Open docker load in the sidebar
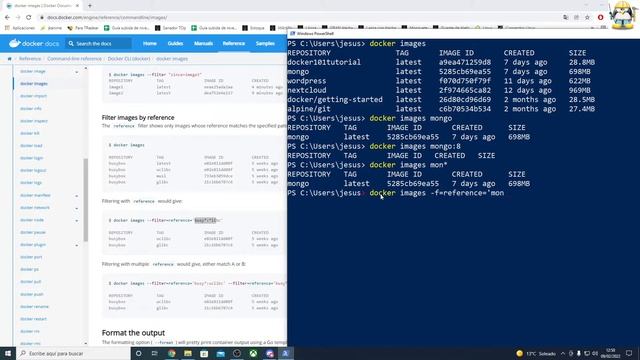 (31, 146)
